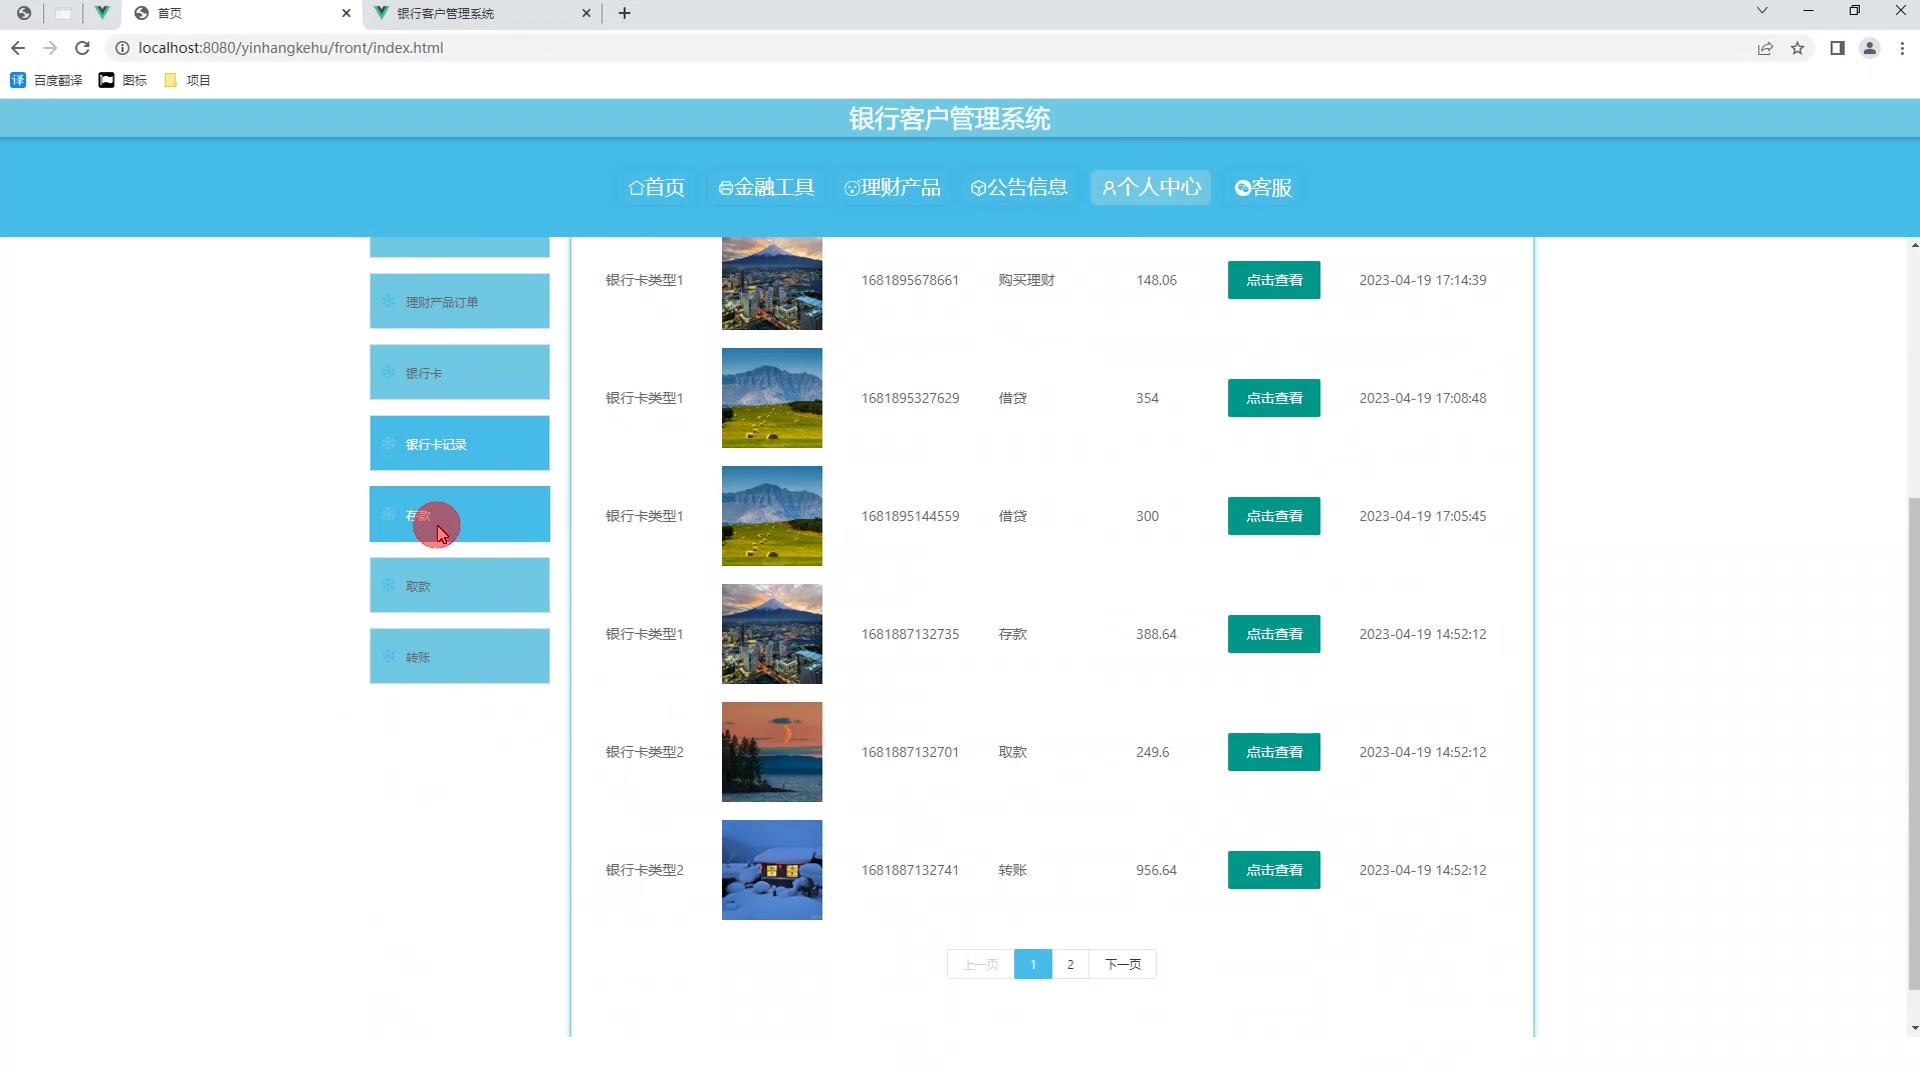Open the 百度翻译 bookmark
The image size is (1920, 1072).
[47, 80]
